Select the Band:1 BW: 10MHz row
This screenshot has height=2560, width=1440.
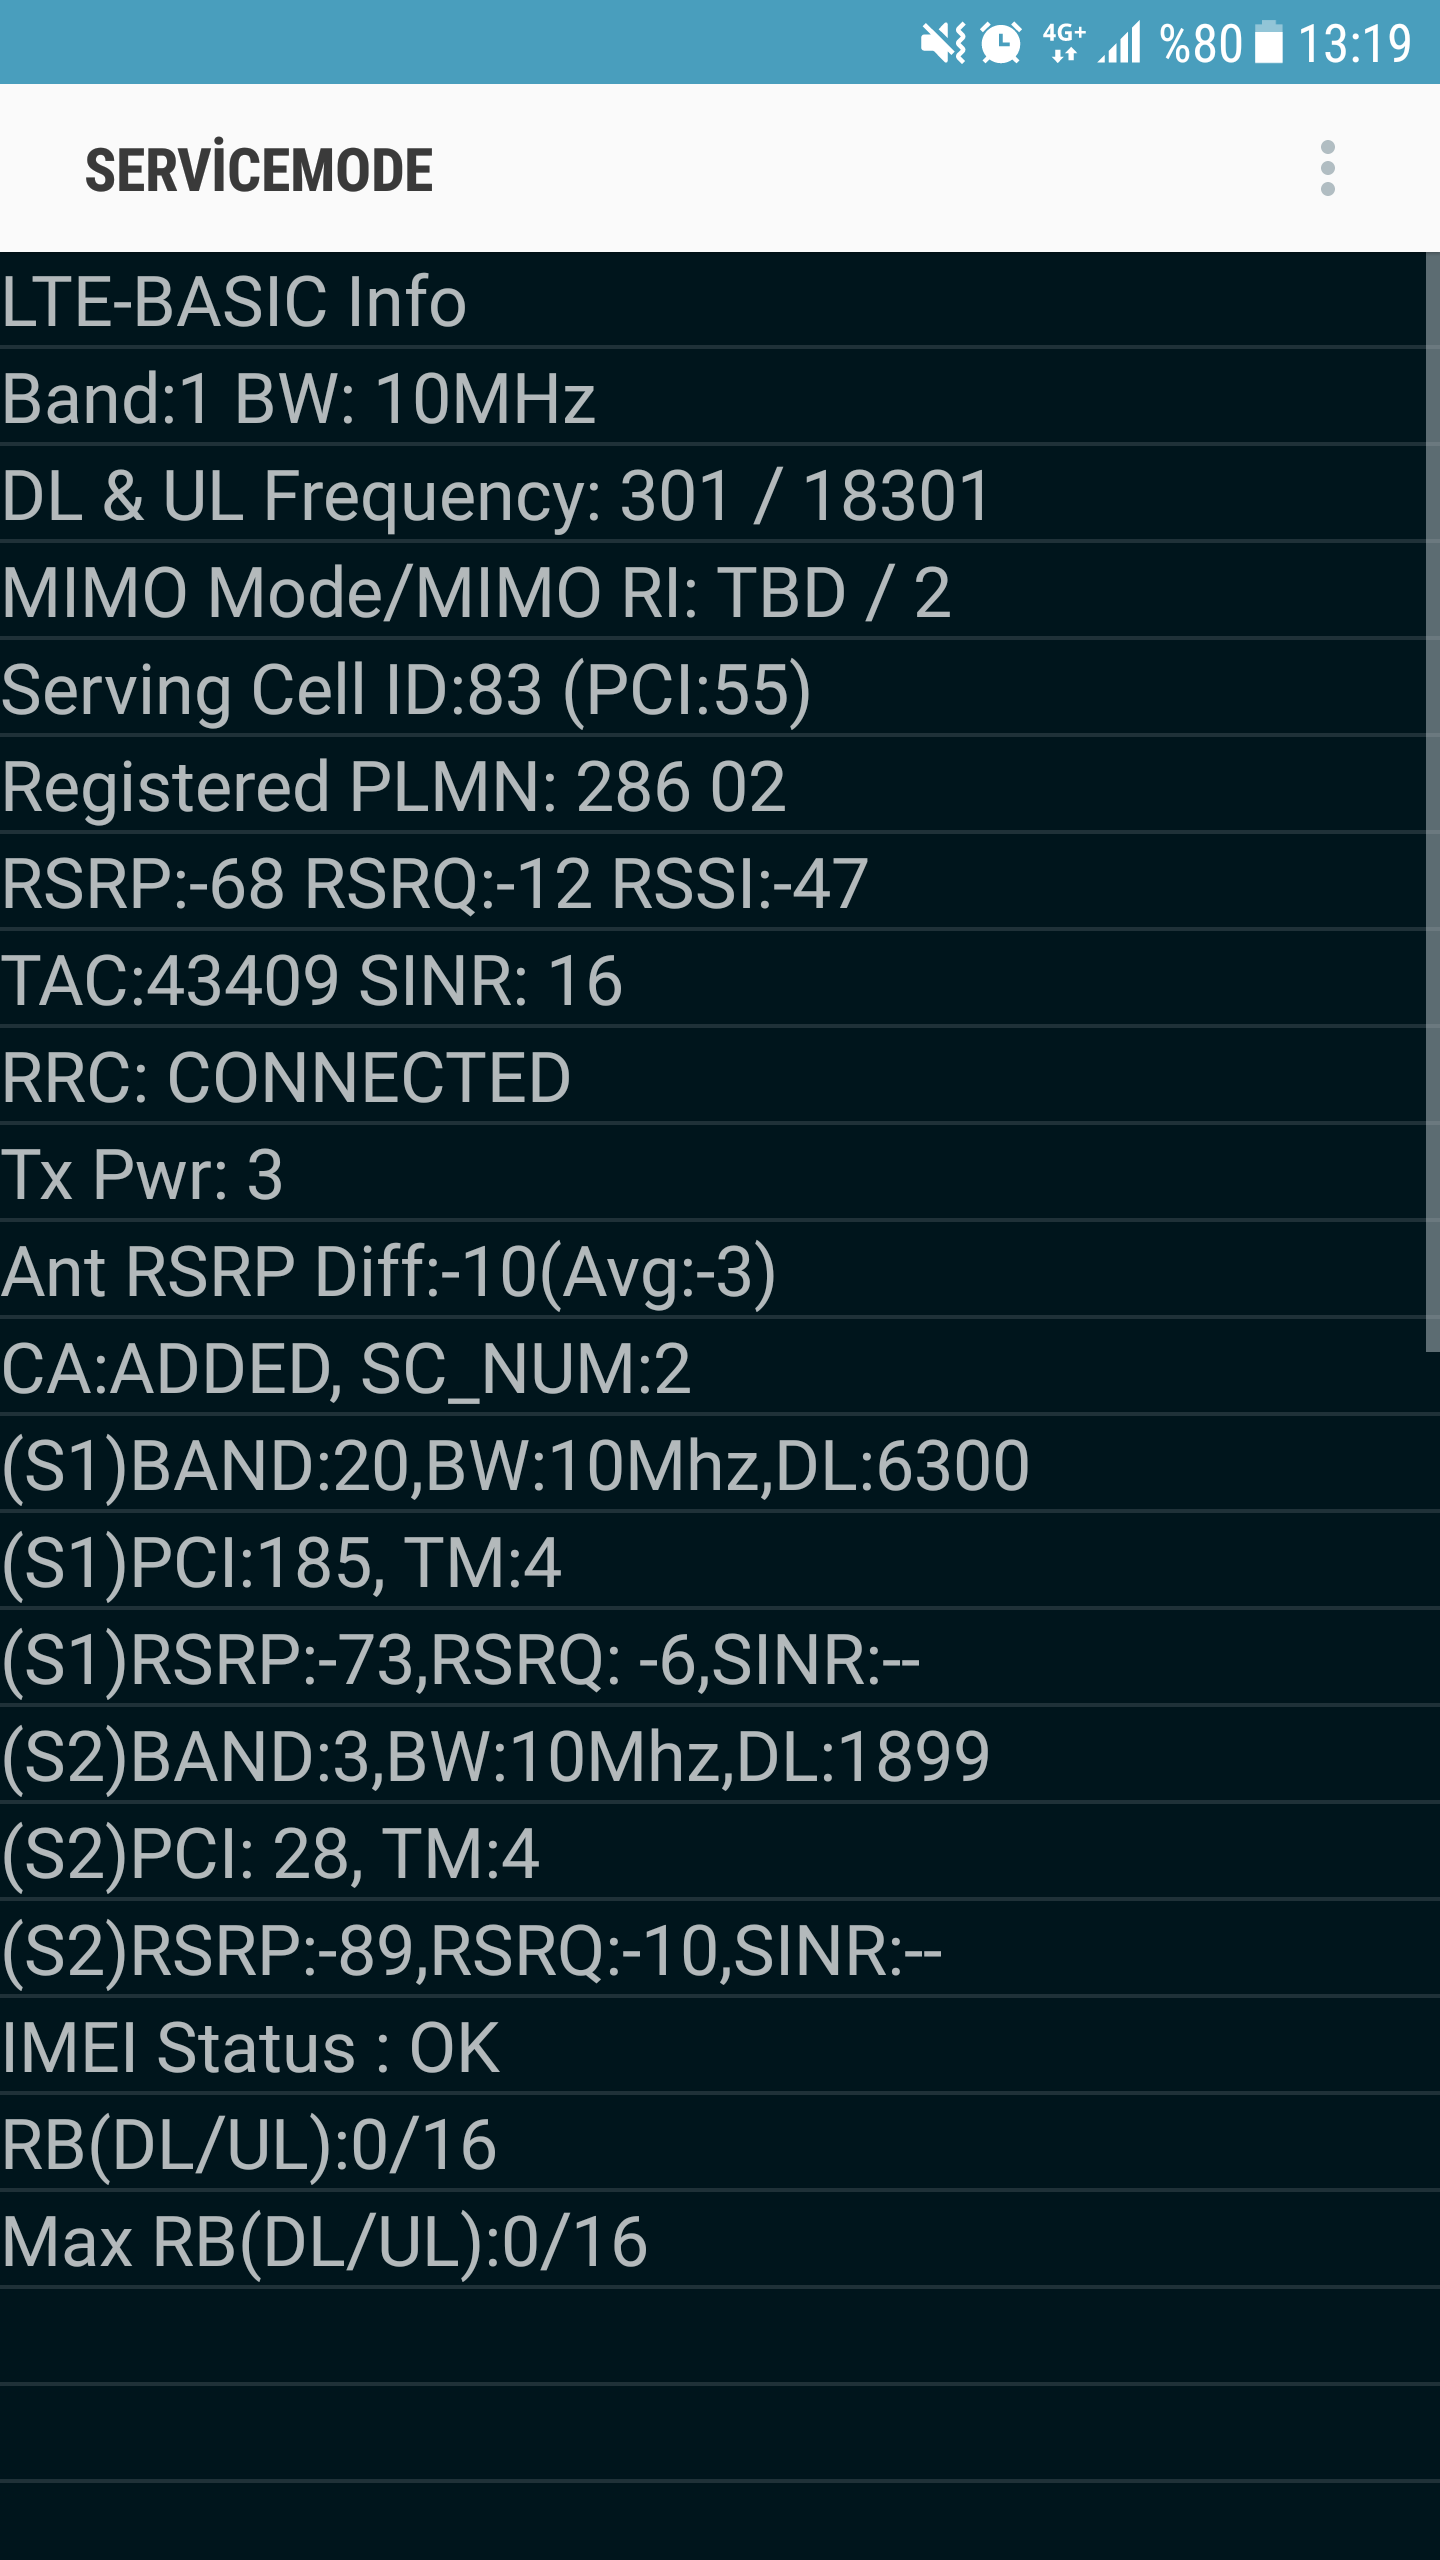[712, 397]
